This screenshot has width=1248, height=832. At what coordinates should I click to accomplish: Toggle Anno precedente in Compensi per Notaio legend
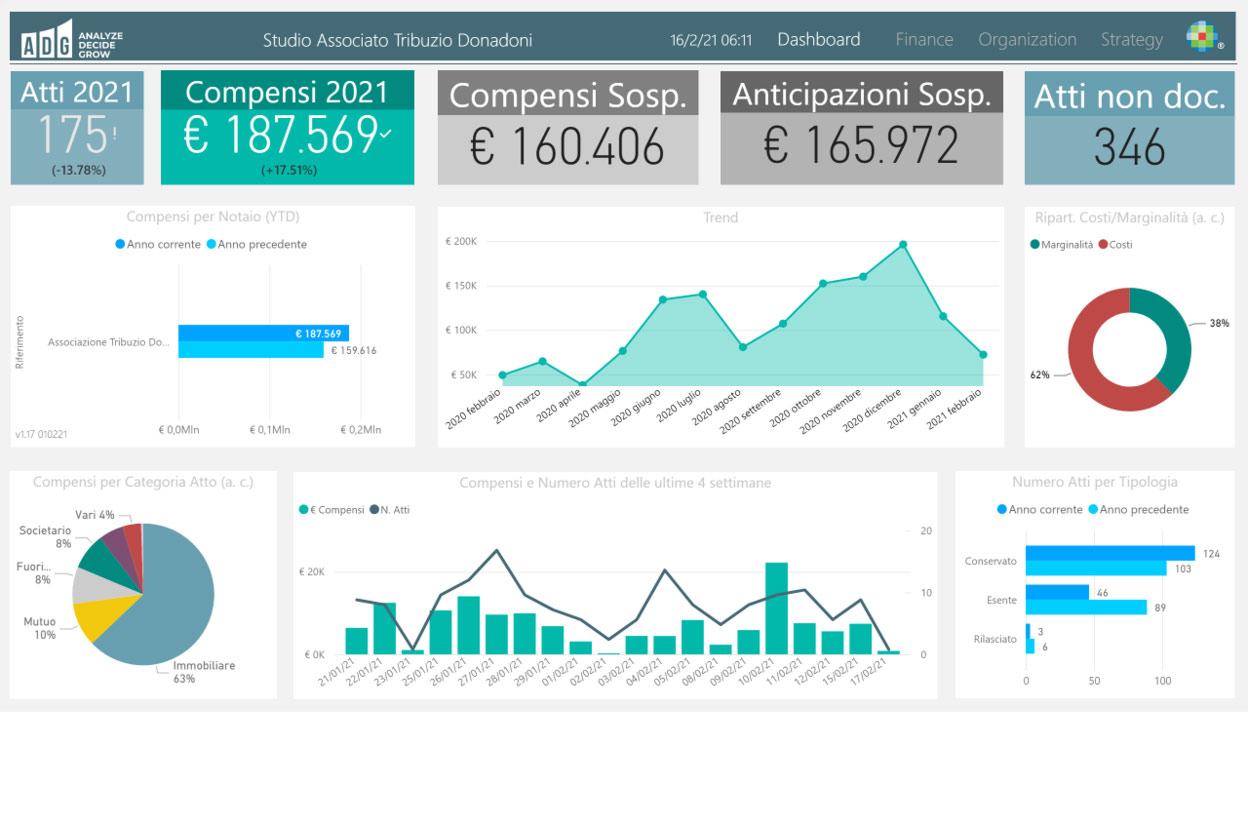click(212, 245)
